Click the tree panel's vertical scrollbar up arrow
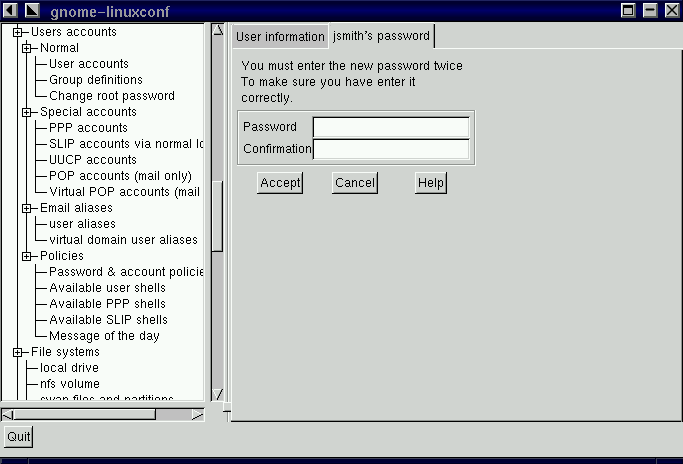Screen dimensions: 683x464 [x=218, y=32]
